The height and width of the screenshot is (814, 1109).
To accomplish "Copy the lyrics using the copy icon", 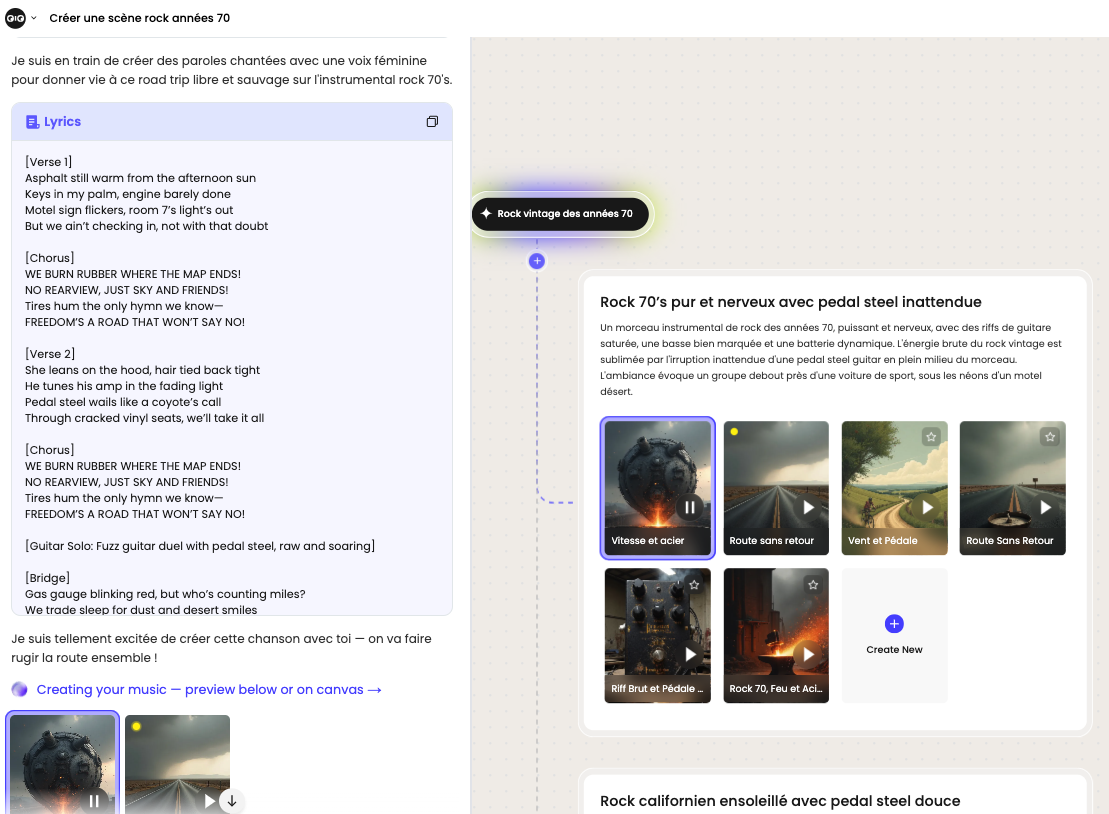I will click(x=432, y=122).
